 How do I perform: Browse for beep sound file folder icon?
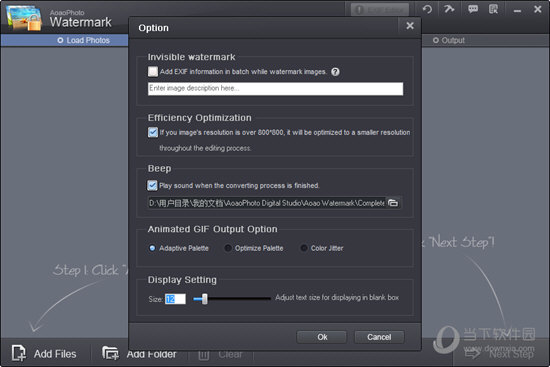pos(393,203)
